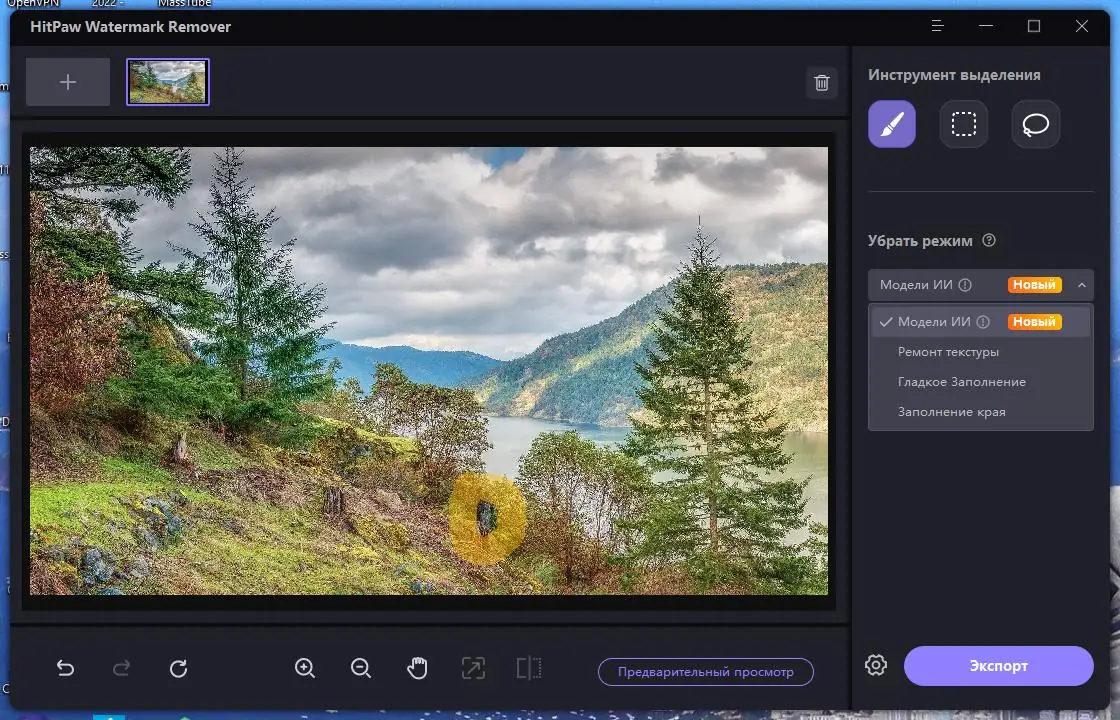Select the rectangle selection tool
This screenshot has height=720, width=1120.
[x=962, y=123]
